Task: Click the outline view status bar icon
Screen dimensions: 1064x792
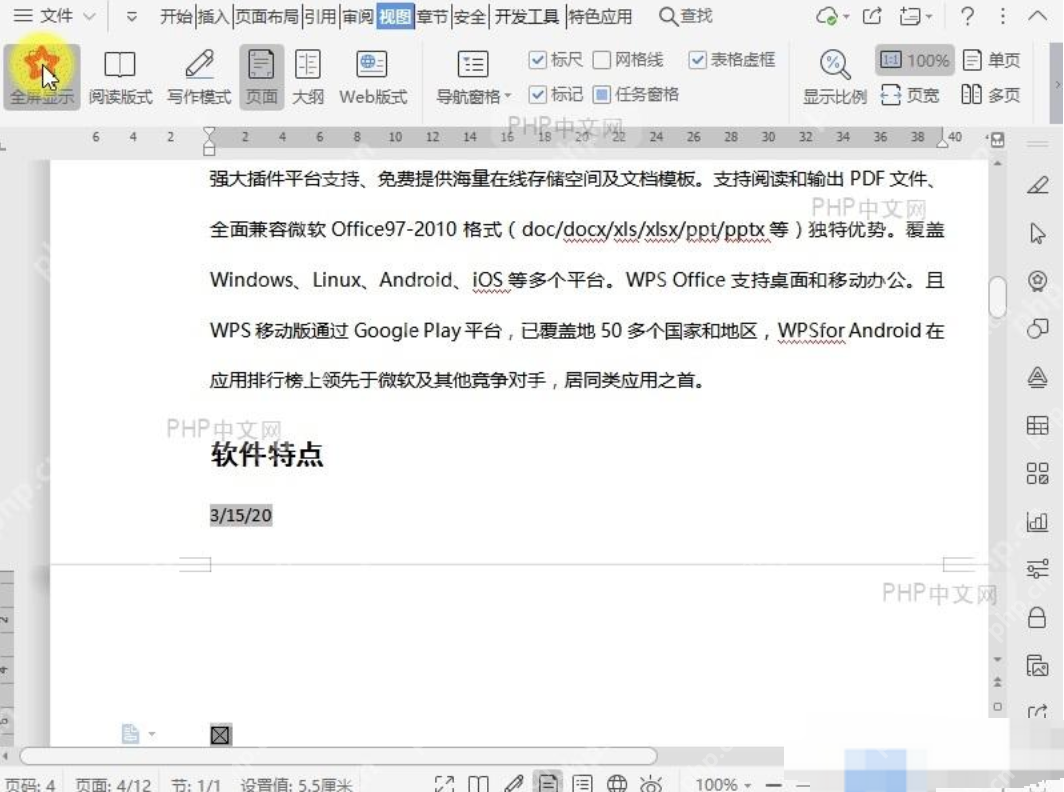Action: (582, 784)
